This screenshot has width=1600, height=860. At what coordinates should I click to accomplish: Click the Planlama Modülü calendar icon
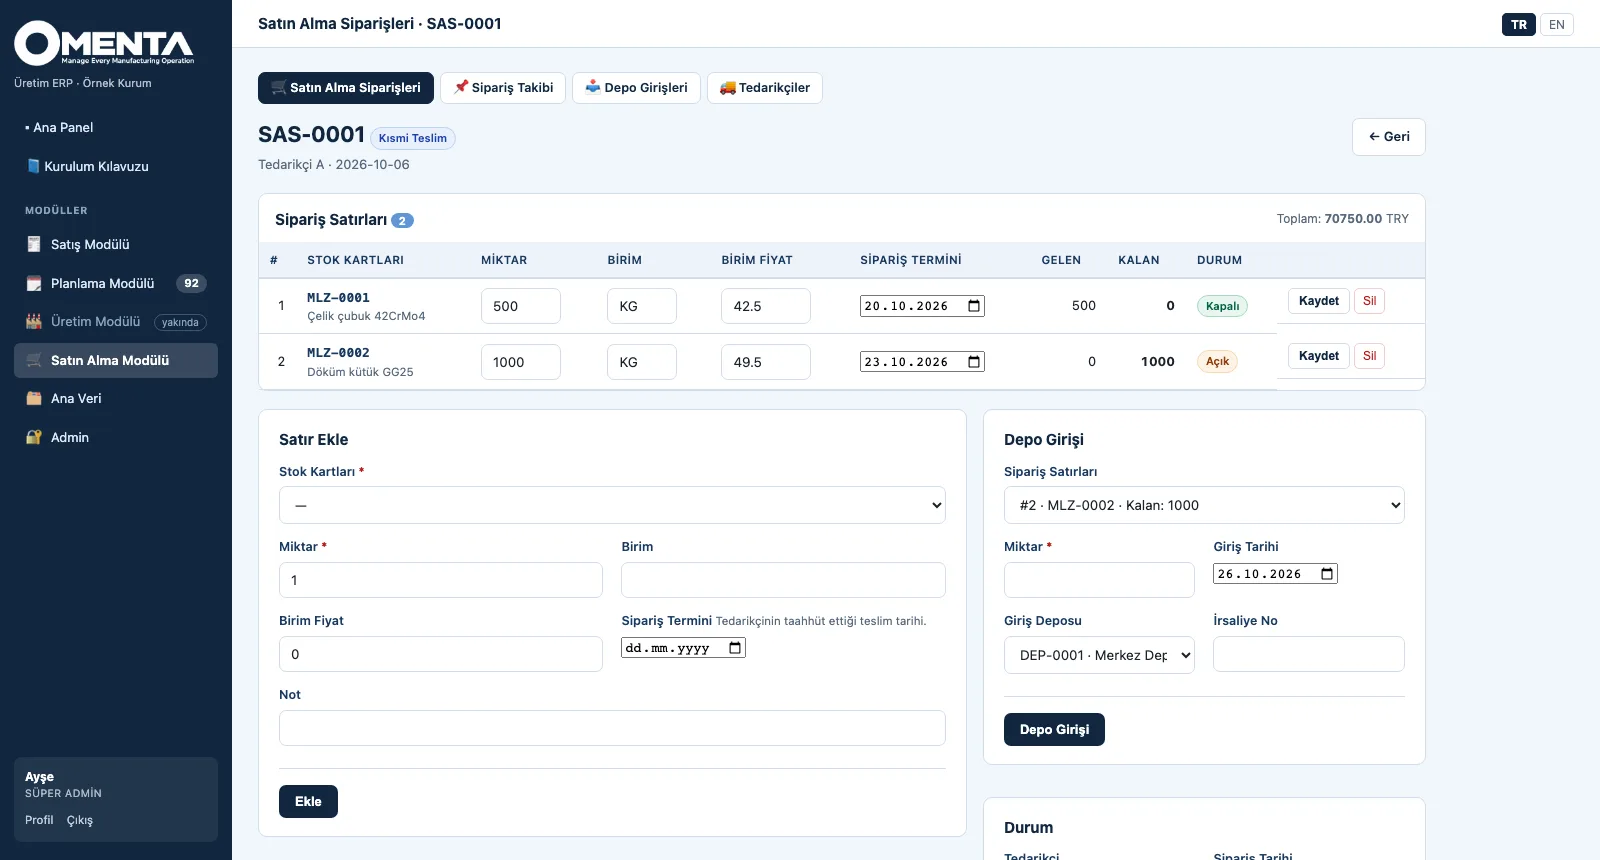click(x=34, y=283)
